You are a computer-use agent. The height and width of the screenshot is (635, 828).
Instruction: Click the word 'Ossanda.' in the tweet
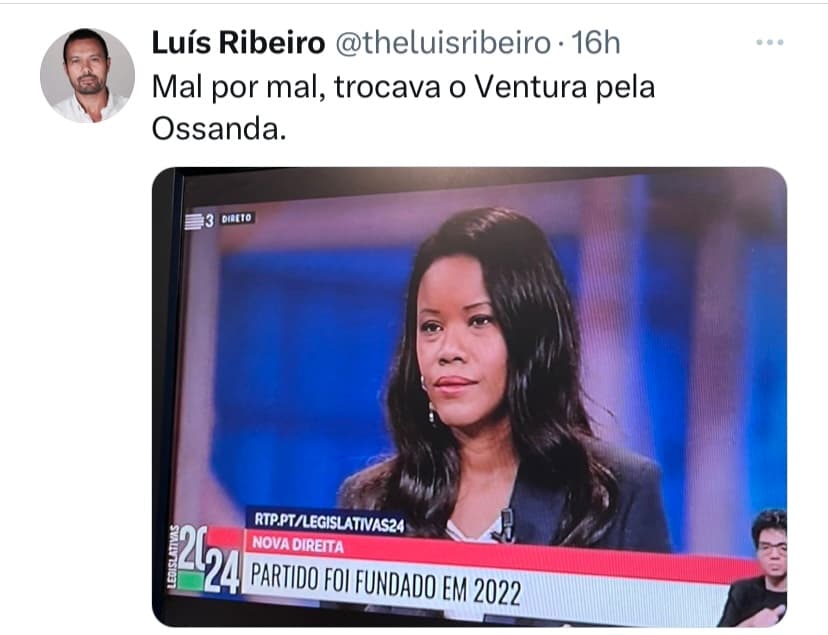coord(219,128)
